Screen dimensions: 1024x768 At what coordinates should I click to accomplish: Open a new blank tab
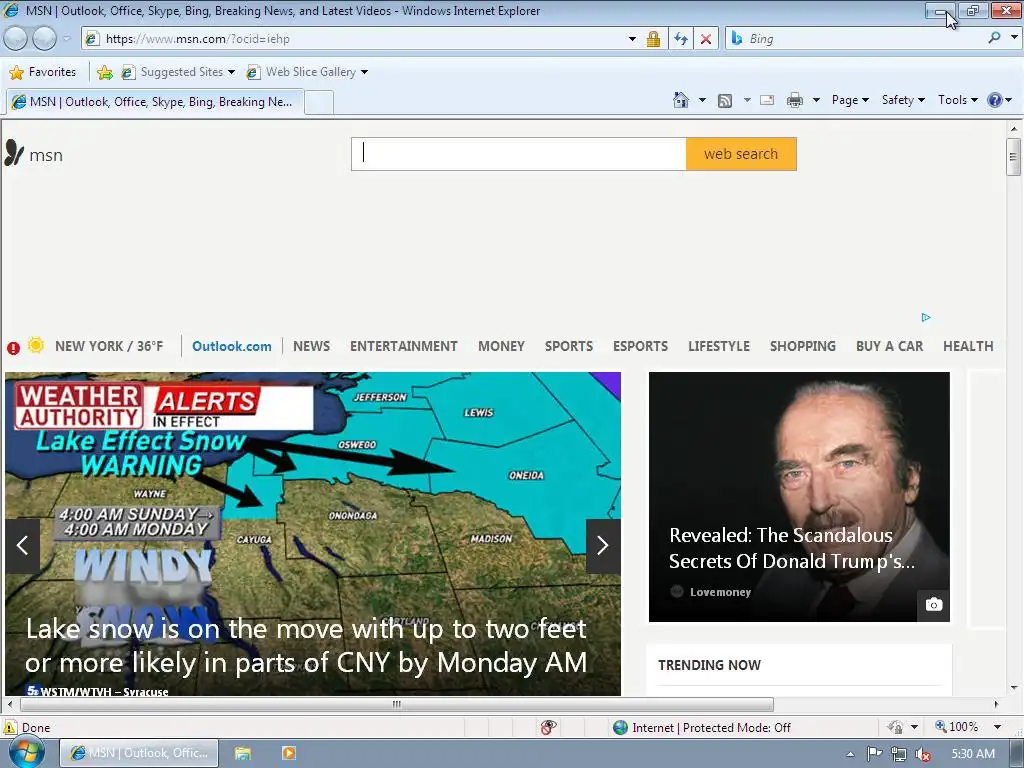coord(319,103)
